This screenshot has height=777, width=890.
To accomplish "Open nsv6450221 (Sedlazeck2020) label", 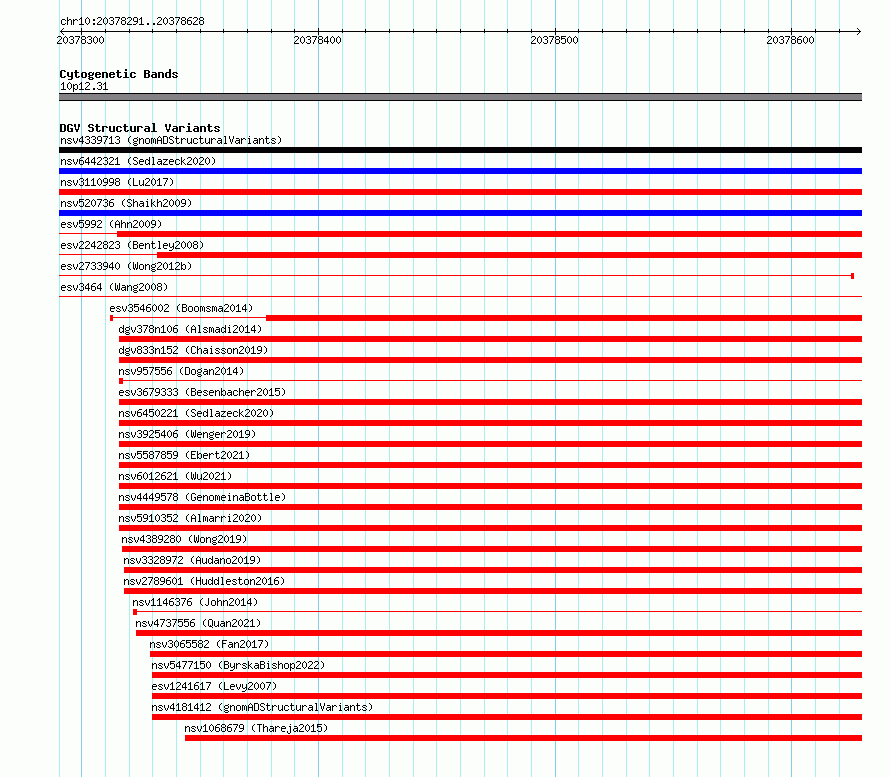I will click(x=196, y=413).
